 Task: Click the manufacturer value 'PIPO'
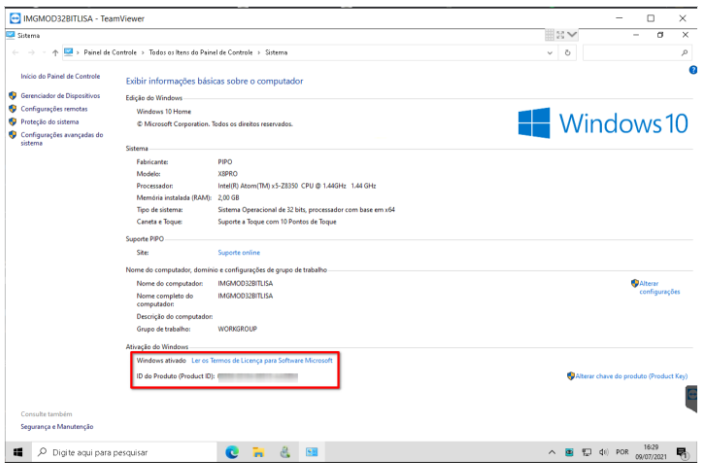225,162
